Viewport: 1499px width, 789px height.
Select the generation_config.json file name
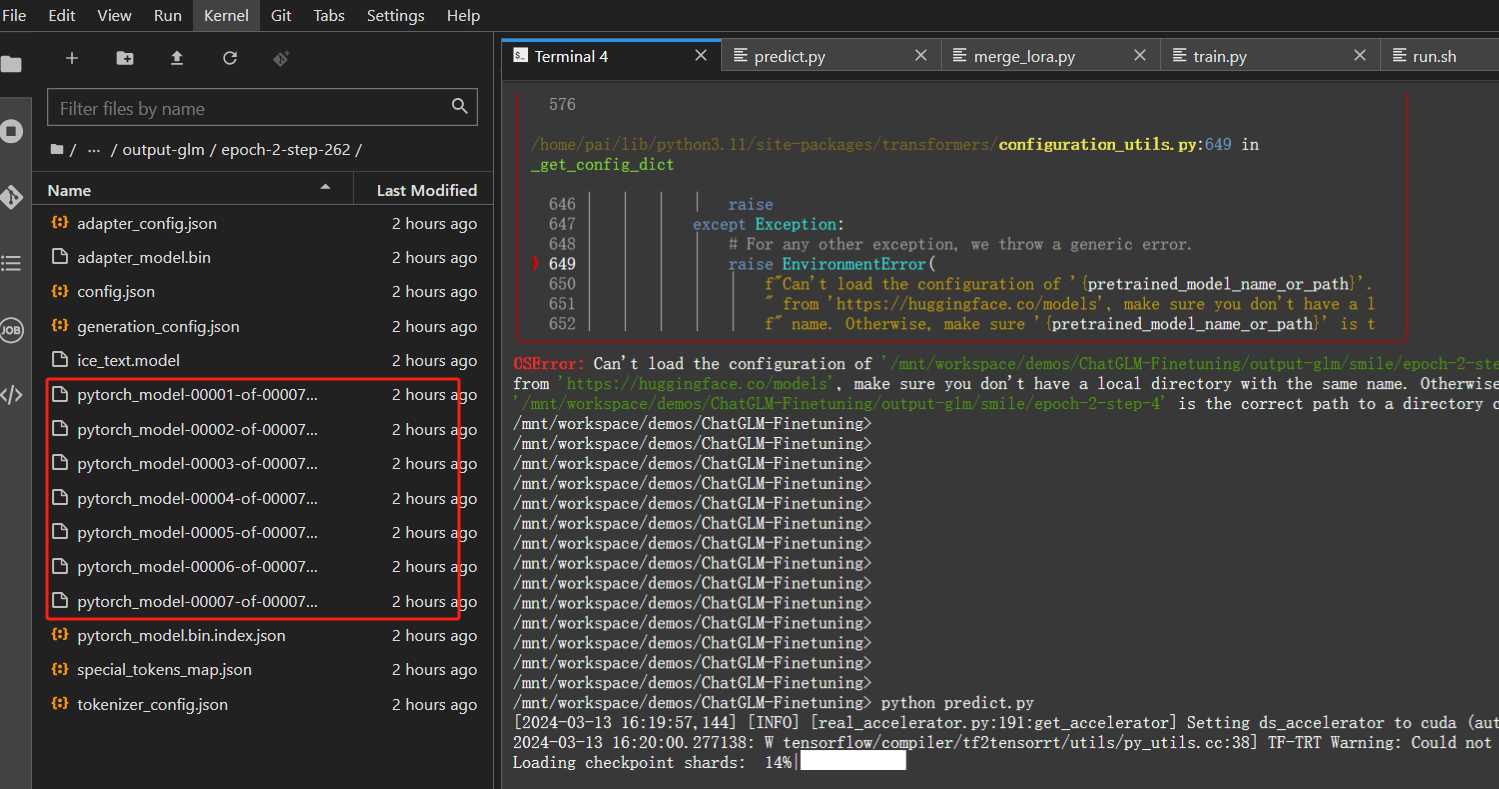[x=158, y=326]
